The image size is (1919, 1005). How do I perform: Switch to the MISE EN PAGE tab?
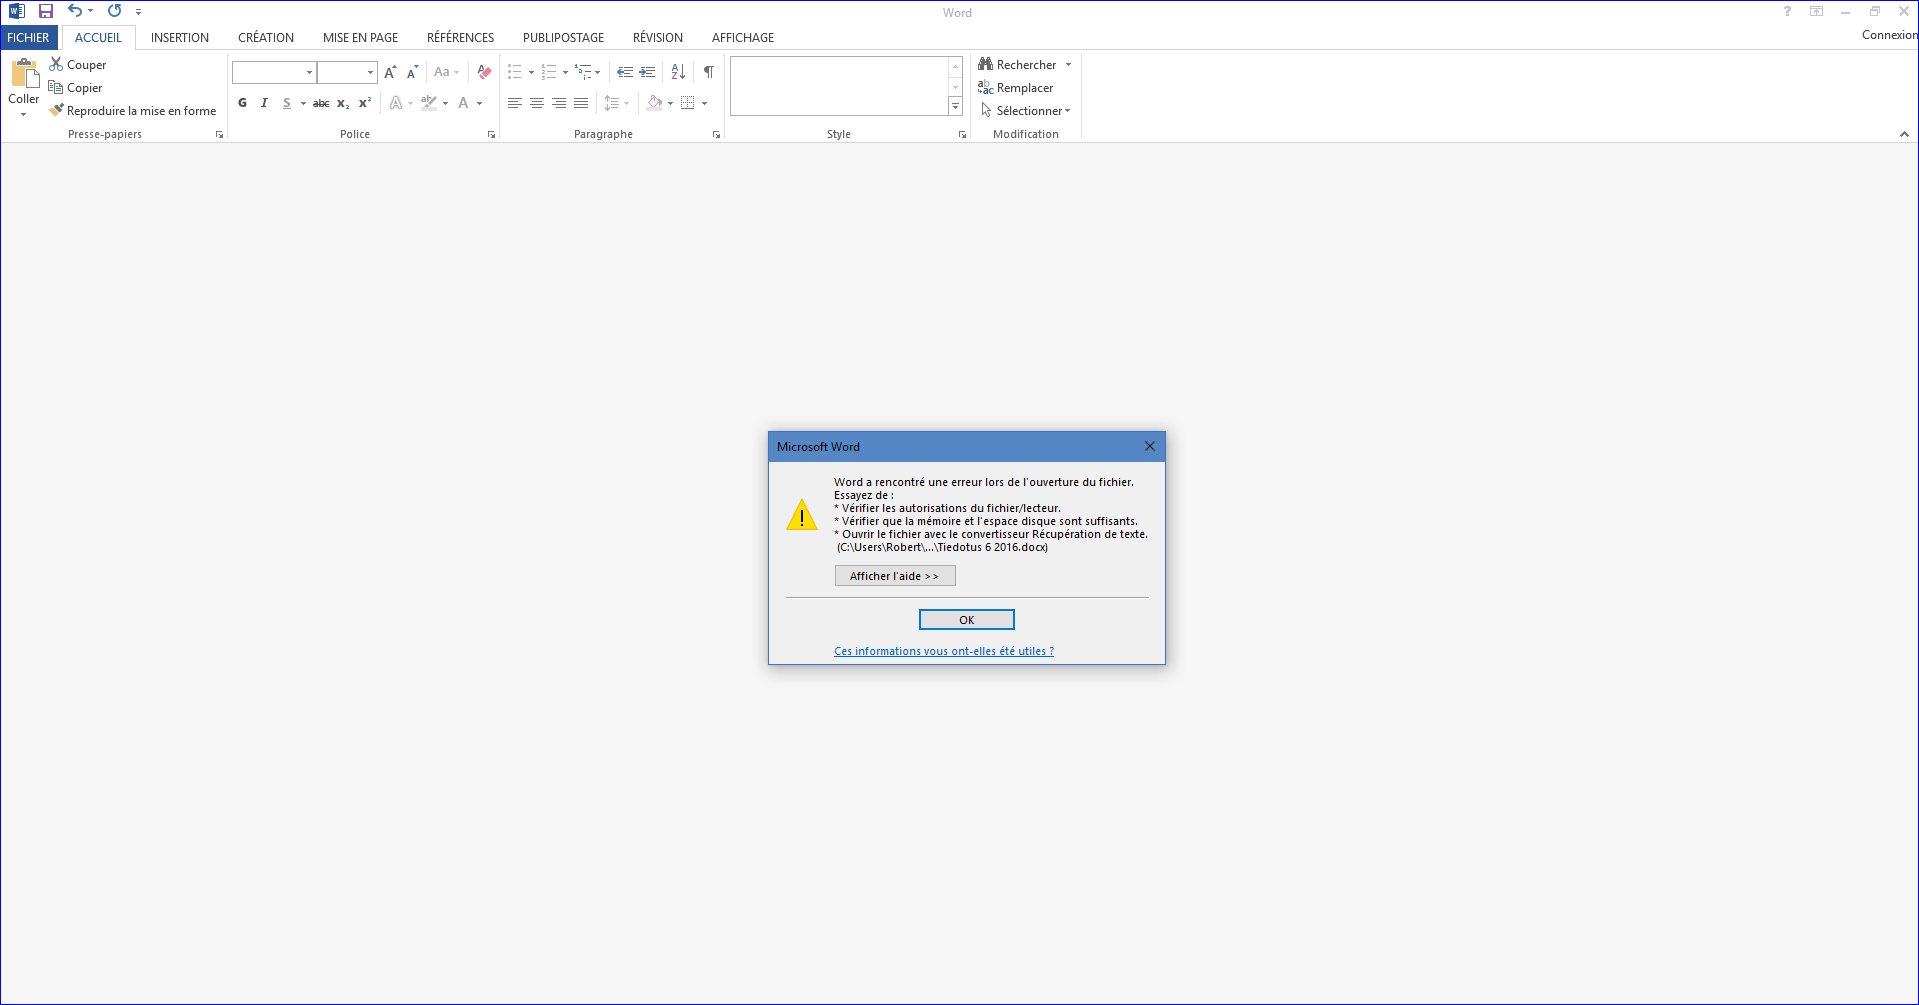[360, 38]
